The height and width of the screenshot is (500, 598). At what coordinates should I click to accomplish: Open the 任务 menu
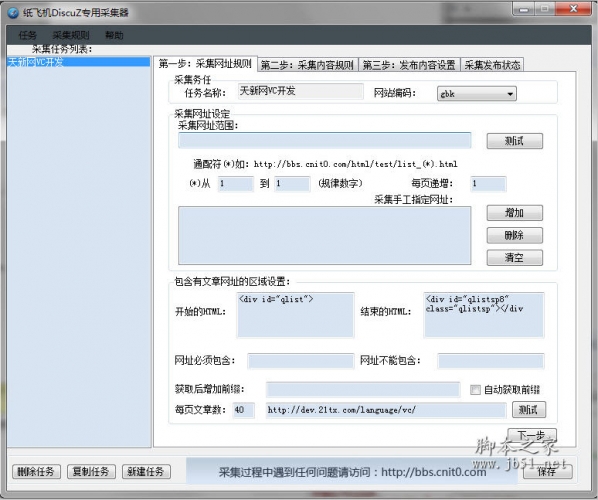(x=27, y=35)
